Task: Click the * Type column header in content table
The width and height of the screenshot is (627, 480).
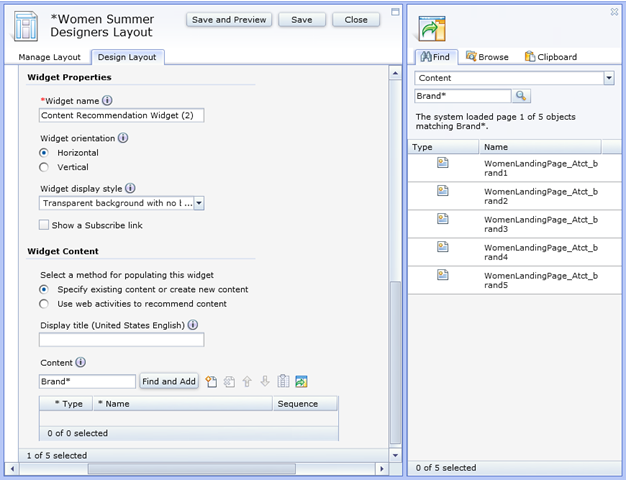Action: click(66, 404)
